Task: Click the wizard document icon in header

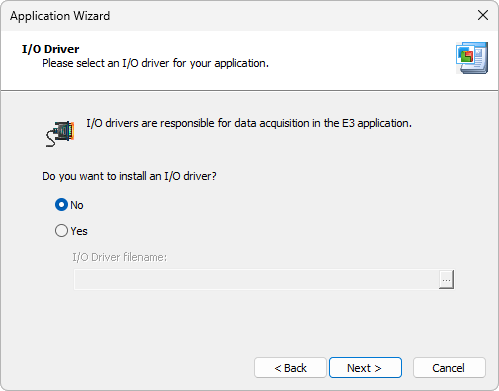Action: point(472,58)
